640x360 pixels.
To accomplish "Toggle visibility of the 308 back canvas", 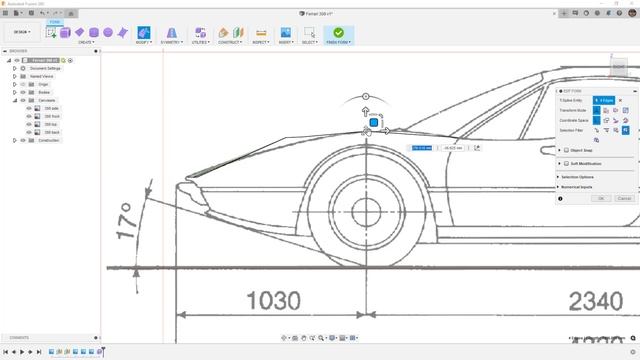I will (x=29, y=132).
